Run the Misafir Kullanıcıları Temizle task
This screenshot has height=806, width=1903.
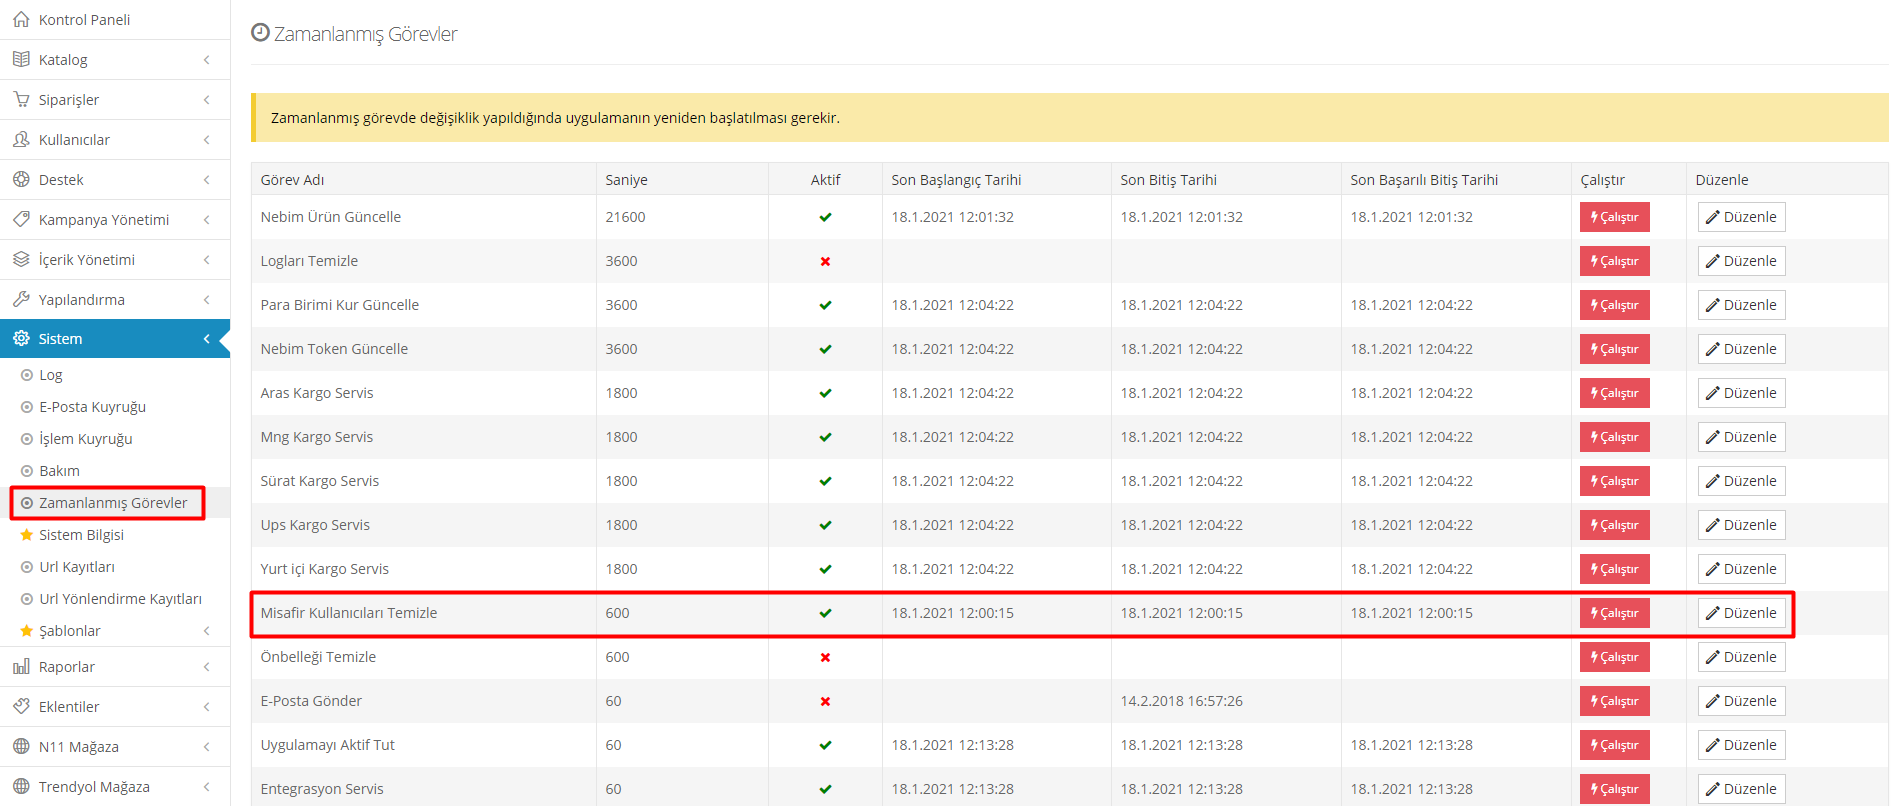1614,613
